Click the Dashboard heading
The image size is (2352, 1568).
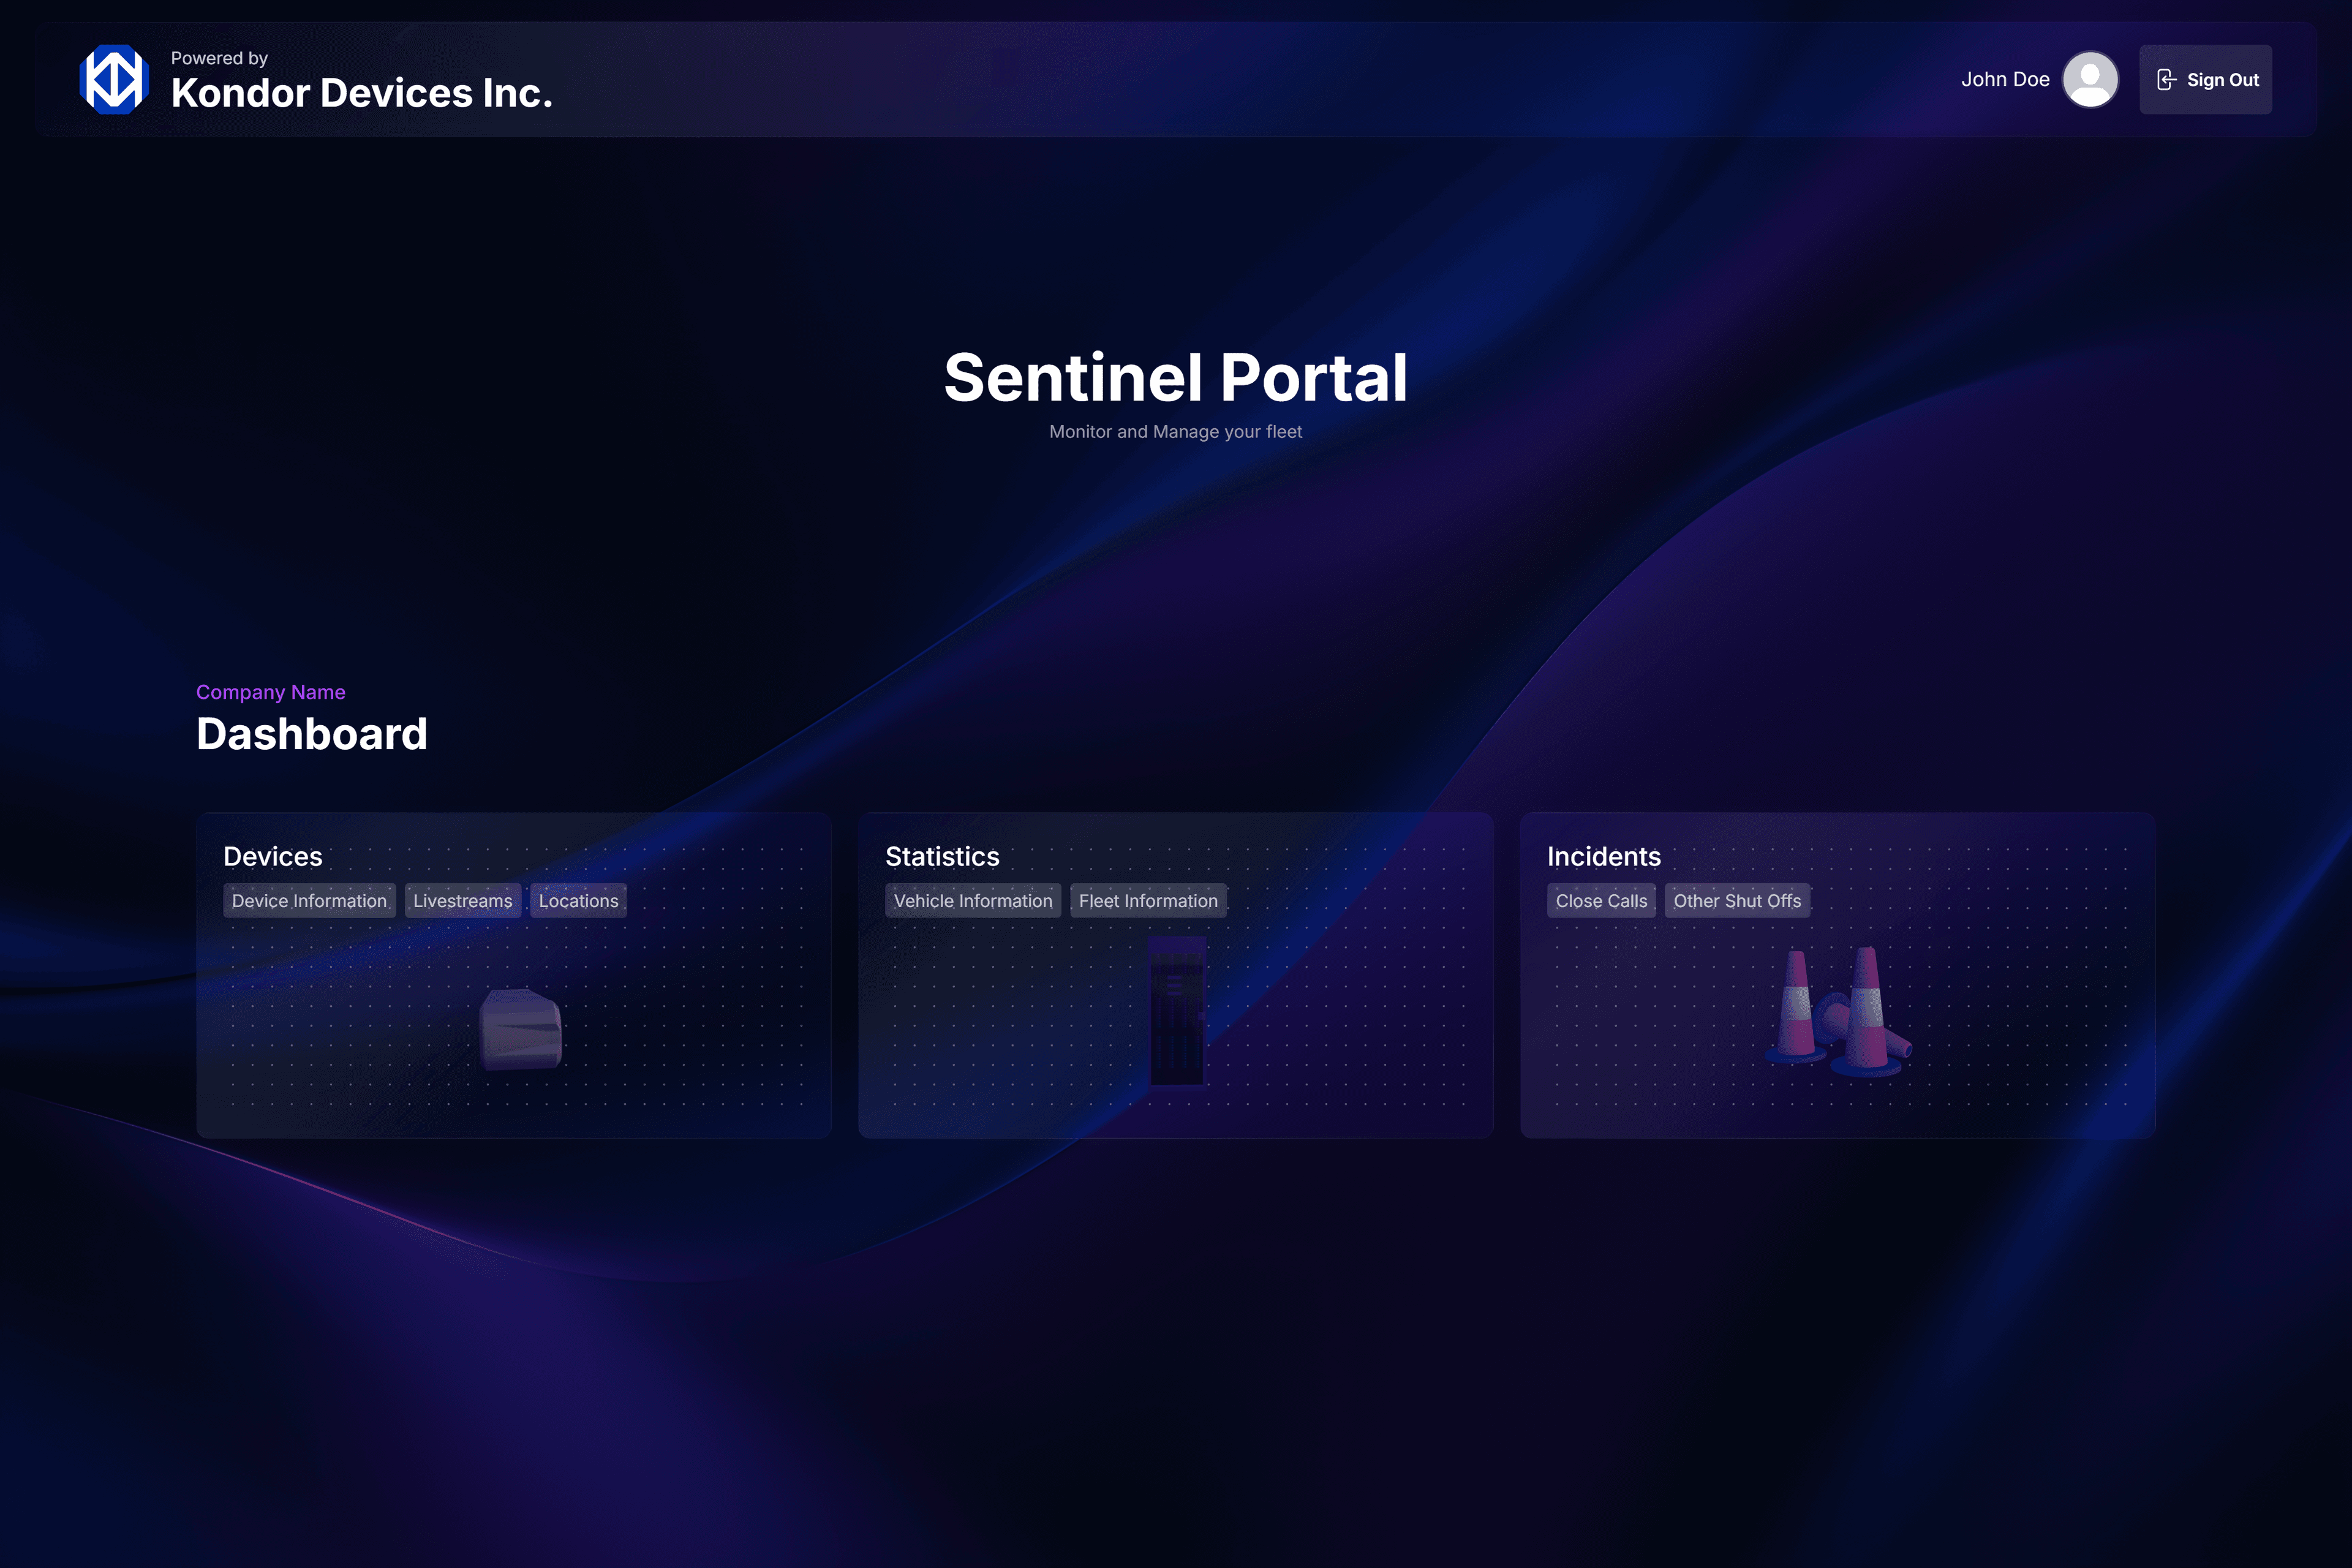tap(311, 734)
